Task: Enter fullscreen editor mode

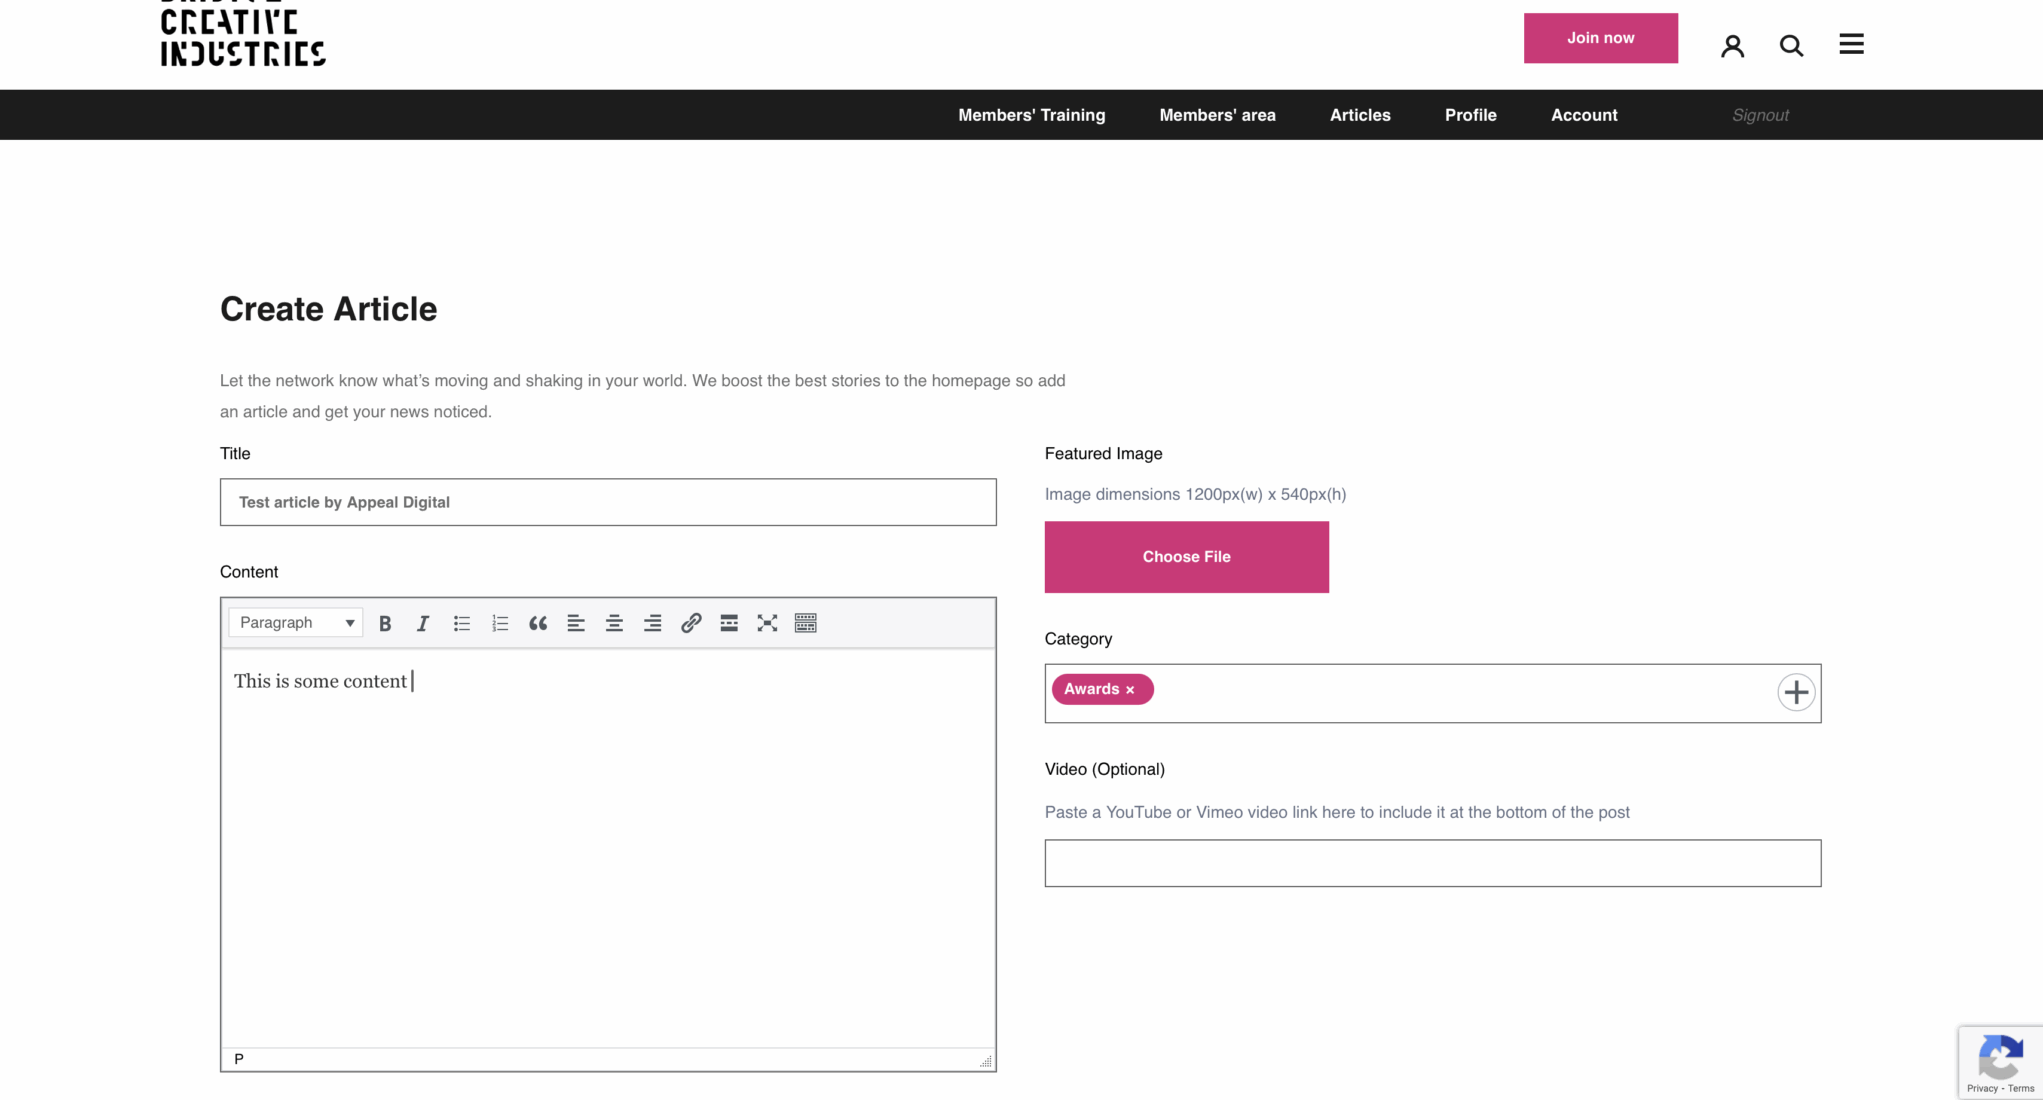Action: click(x=767, y=623)
